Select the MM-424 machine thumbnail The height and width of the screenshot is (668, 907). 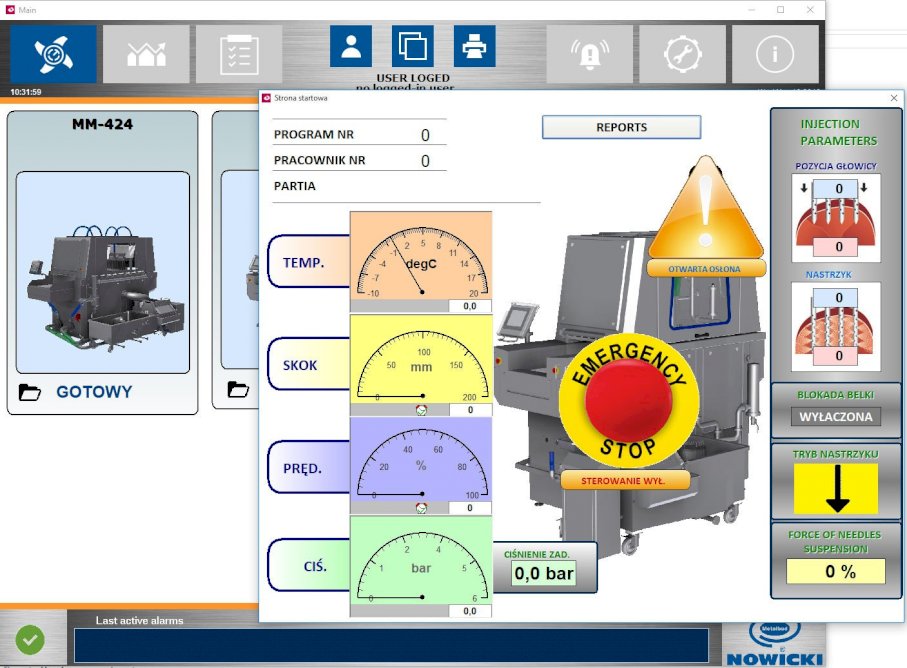pos(103,272)
